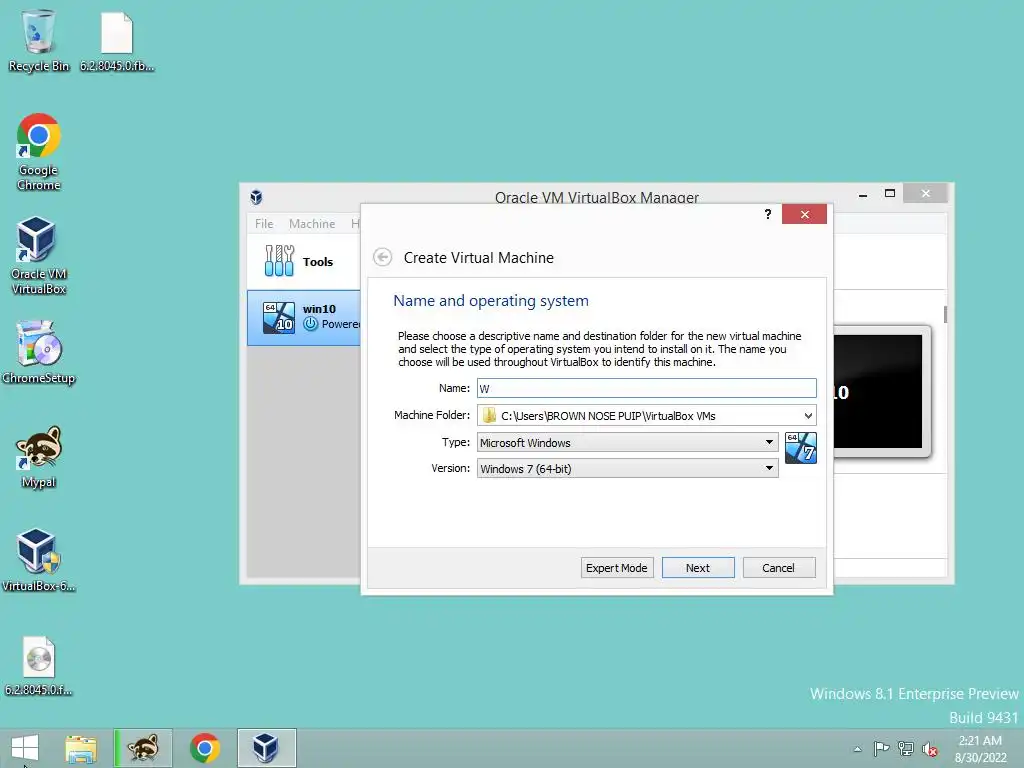Select the Oracle VM VirtualBox desktop shortcut
Viewport: 1024px width, 768px height.
[x=39, y=256]
